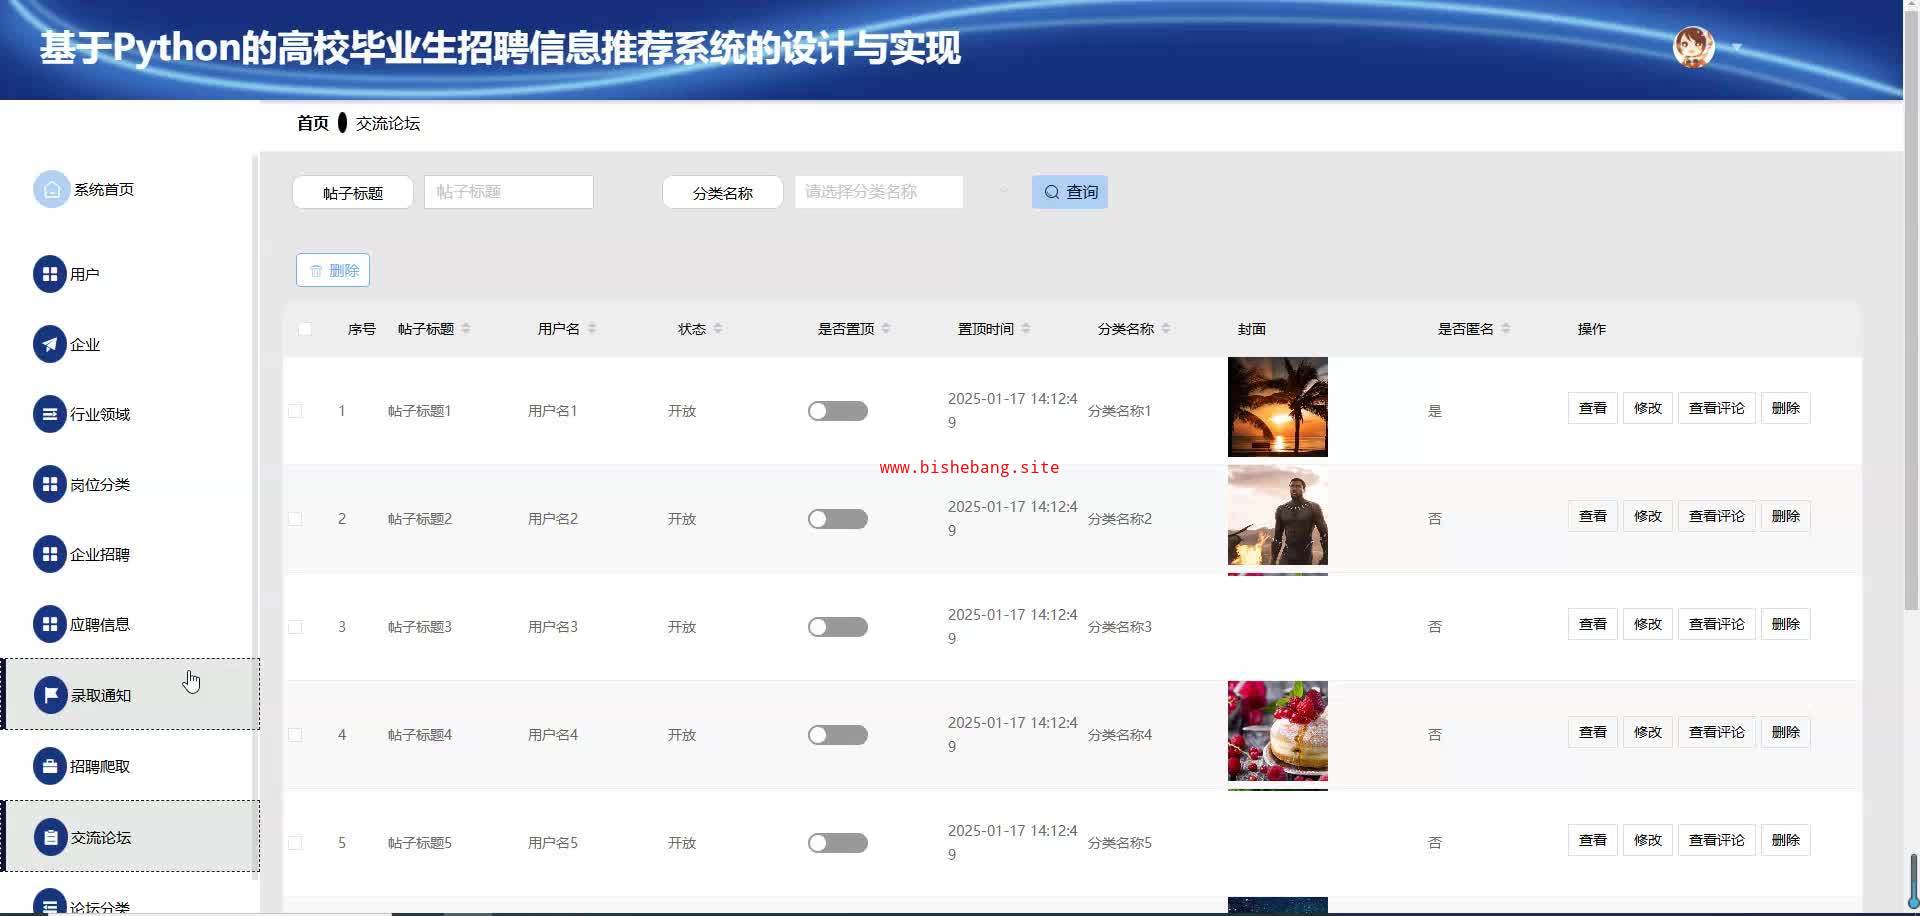Viewport: 1920px width, 916px height.
Task: Select the industry field list icon
Action: point(49,414)
